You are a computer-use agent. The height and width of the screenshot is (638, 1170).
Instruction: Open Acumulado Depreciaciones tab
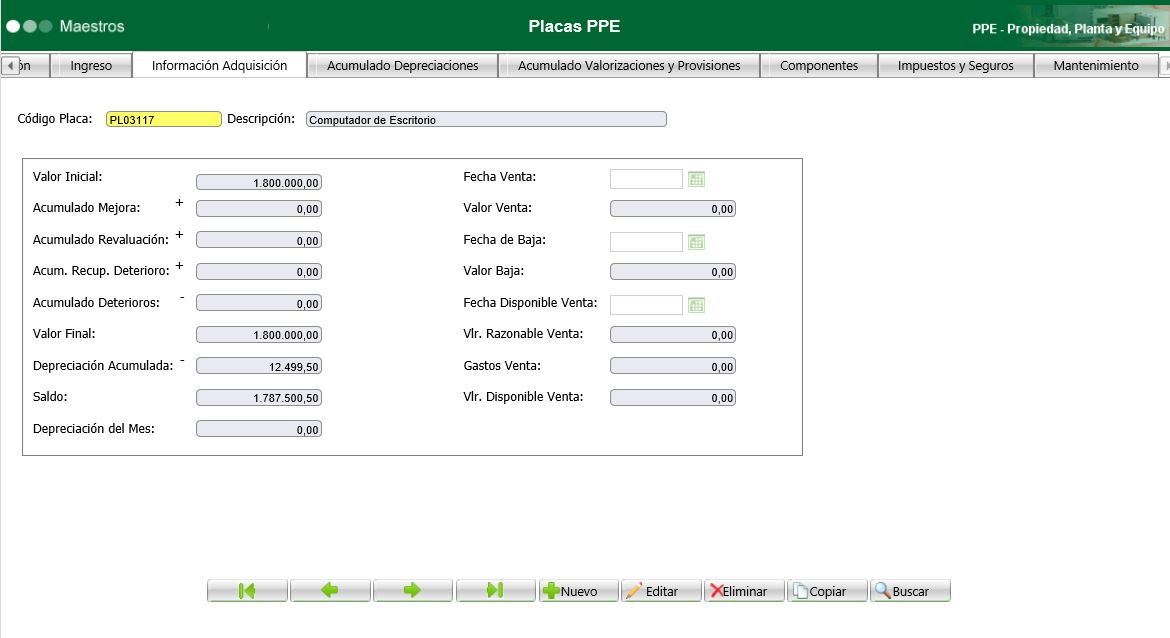click(x=402, y=66)
